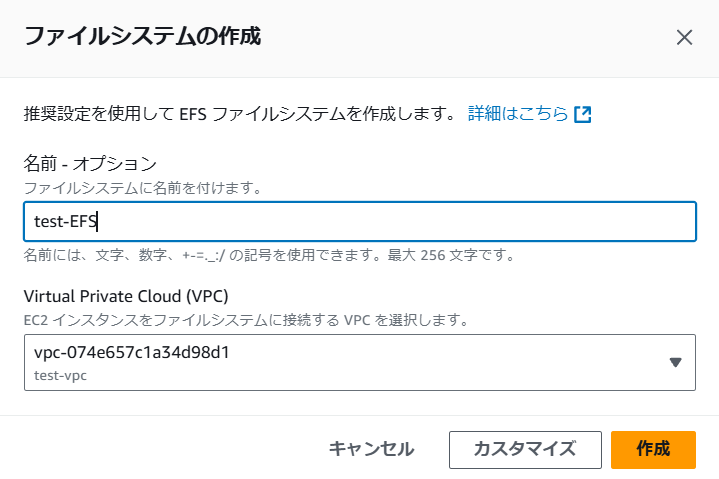Click the test-EFS text inside the name field
Viewport: 719px width, 479px height.
[x=66, y=221]
